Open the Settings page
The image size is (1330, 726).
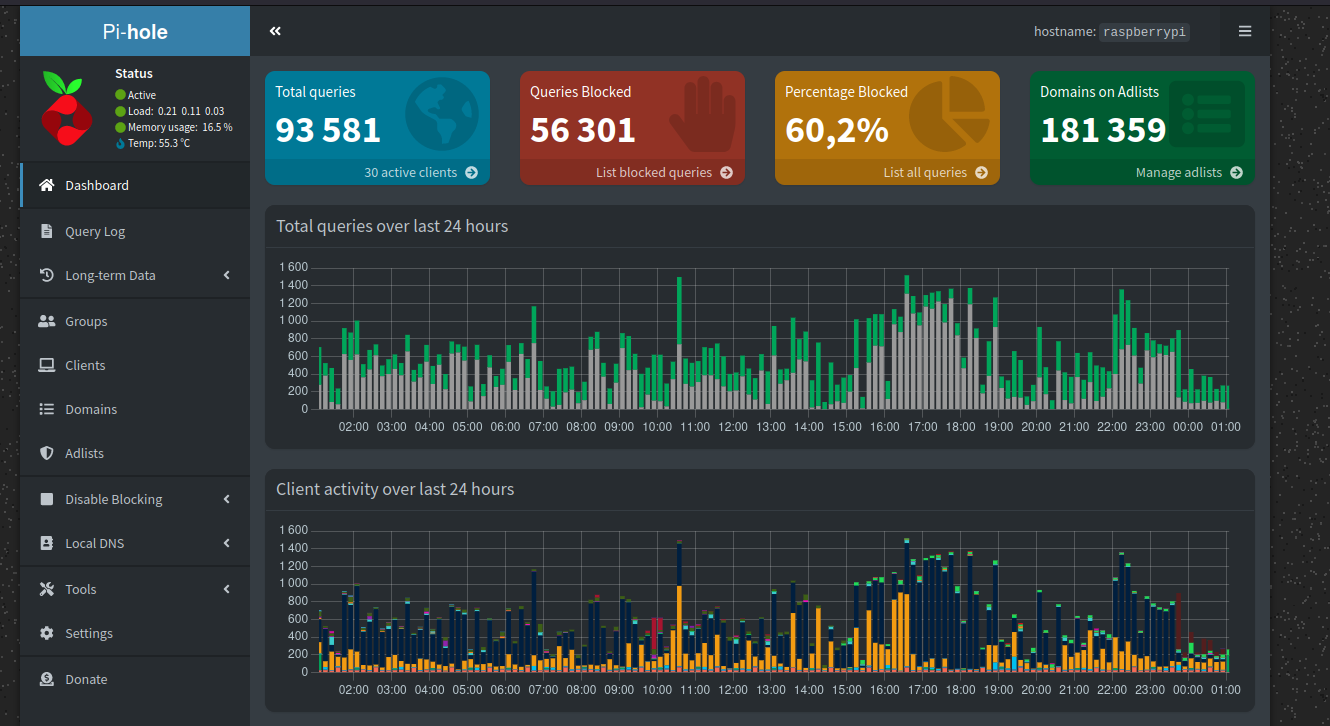point(135,633)
